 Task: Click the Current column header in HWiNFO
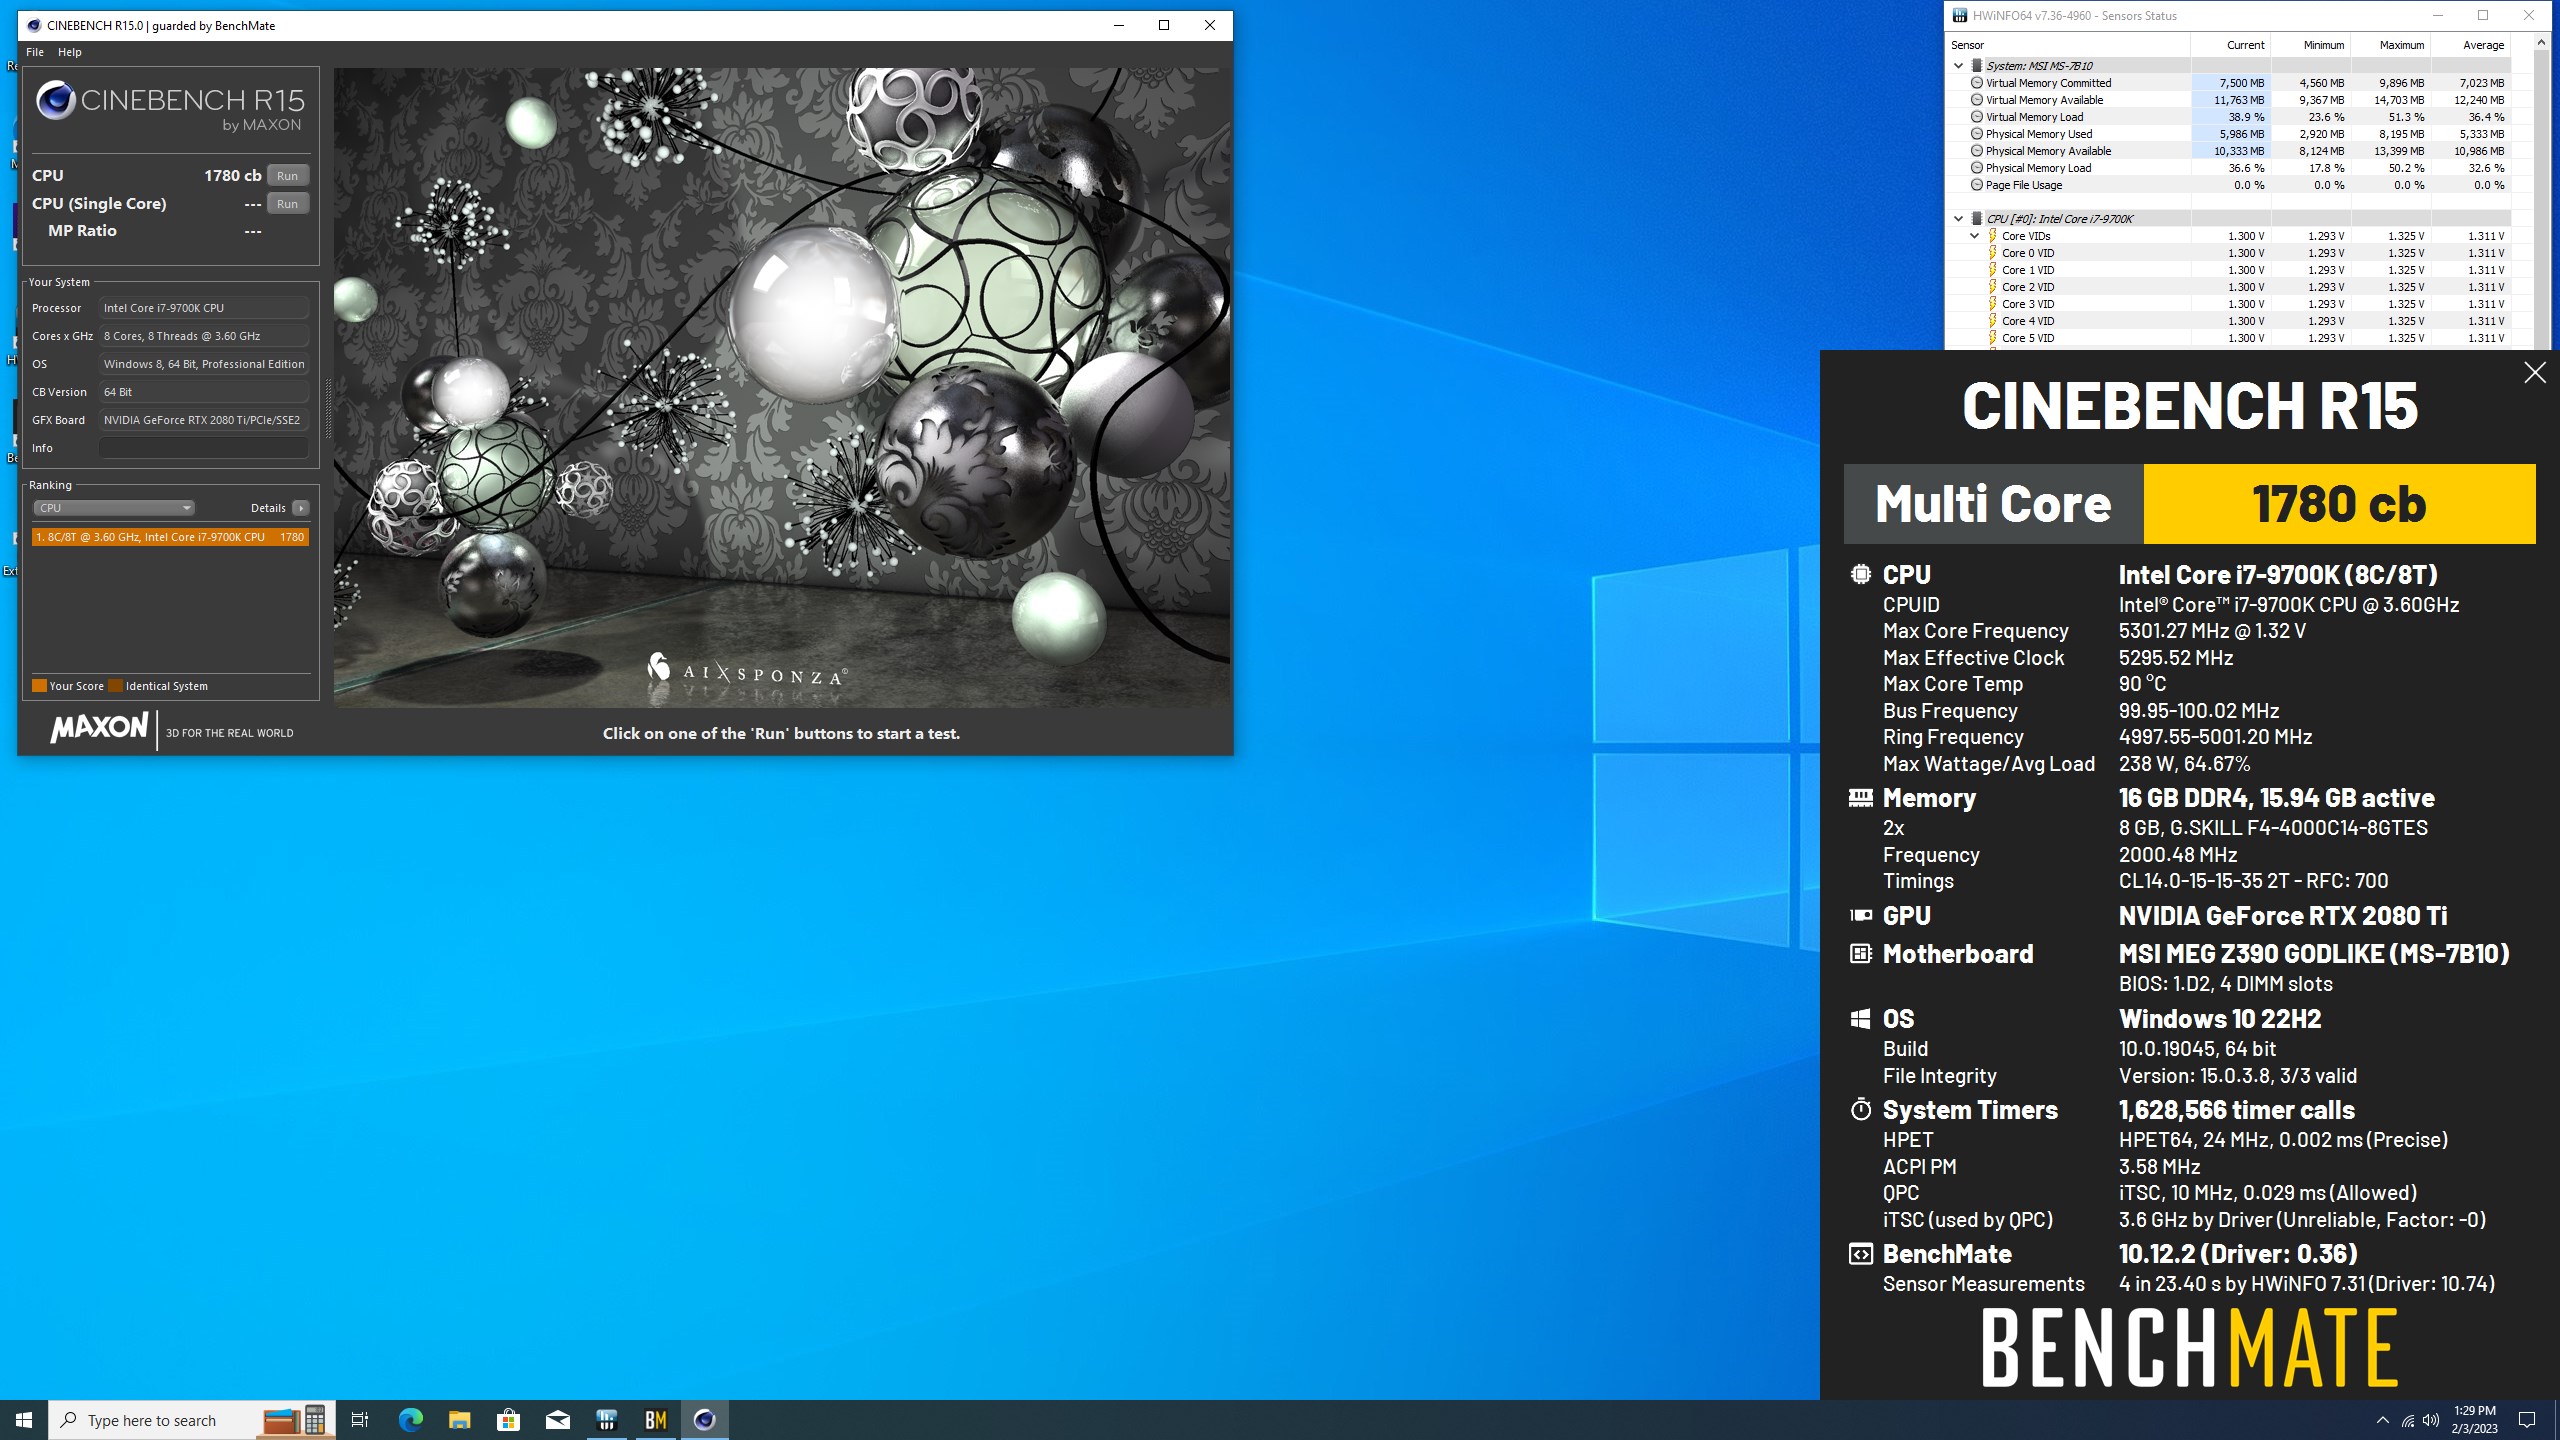(2231, 45)
